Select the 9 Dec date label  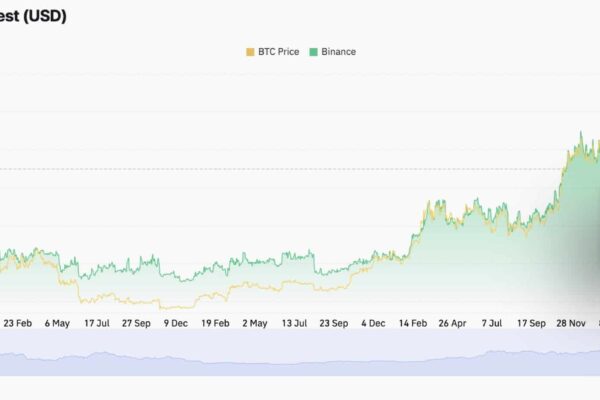[x=176, y=323]
